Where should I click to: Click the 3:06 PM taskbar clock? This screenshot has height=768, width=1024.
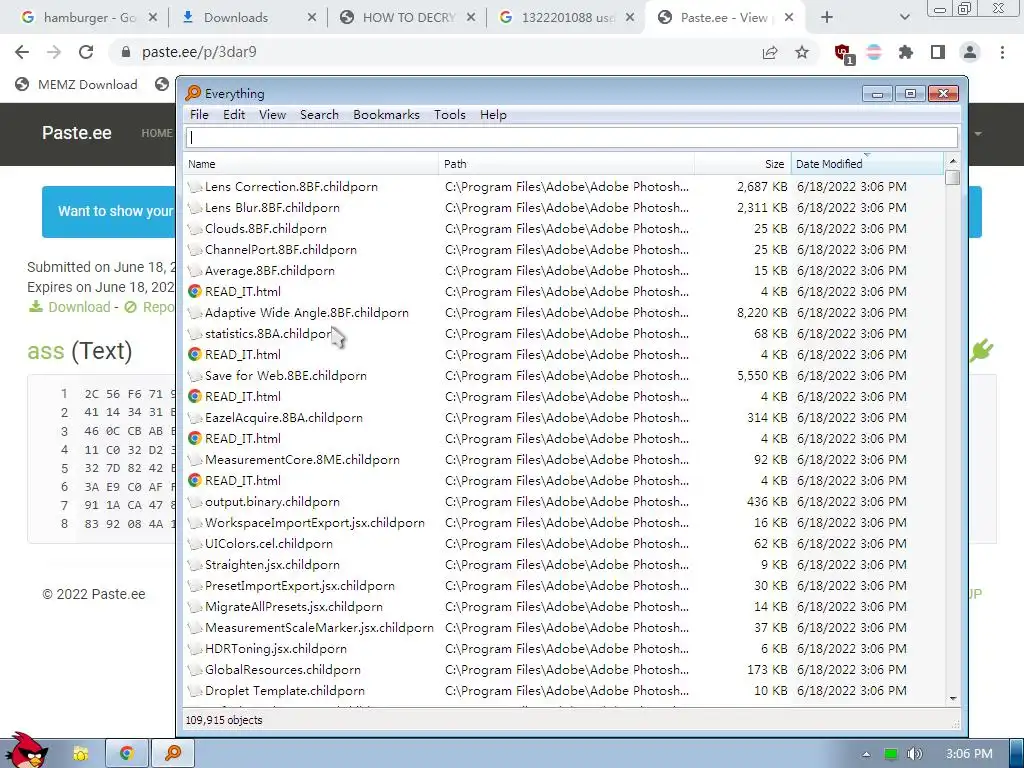[969, 754]
